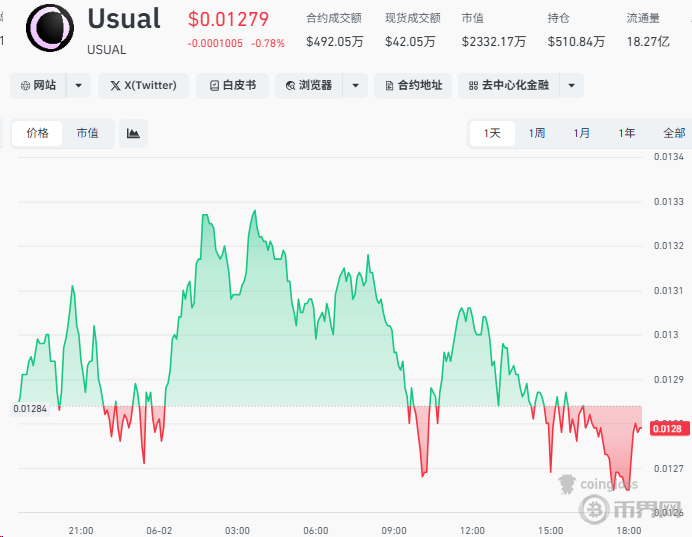Viewport: 692px width, 537px height.
Task: Select the 1年 time range
Action: click(627, 133)
